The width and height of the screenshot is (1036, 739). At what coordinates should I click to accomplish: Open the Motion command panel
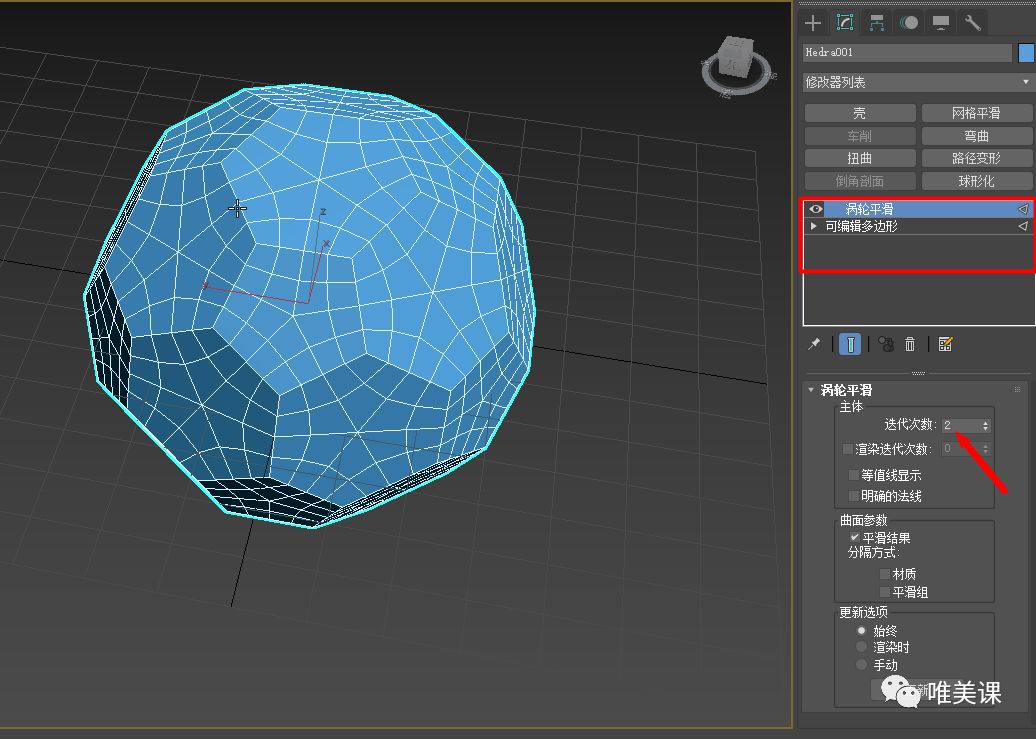point(908,22)
